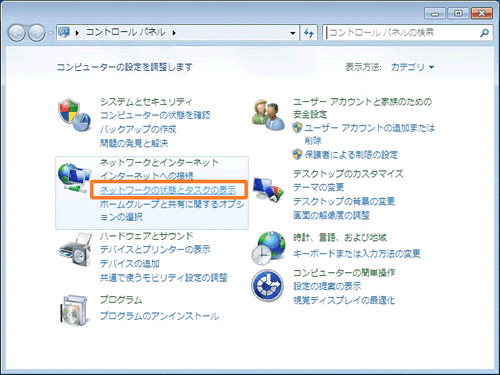500x375 pixels.
Task: Open プログラム category heading
Action: point(121,299)
